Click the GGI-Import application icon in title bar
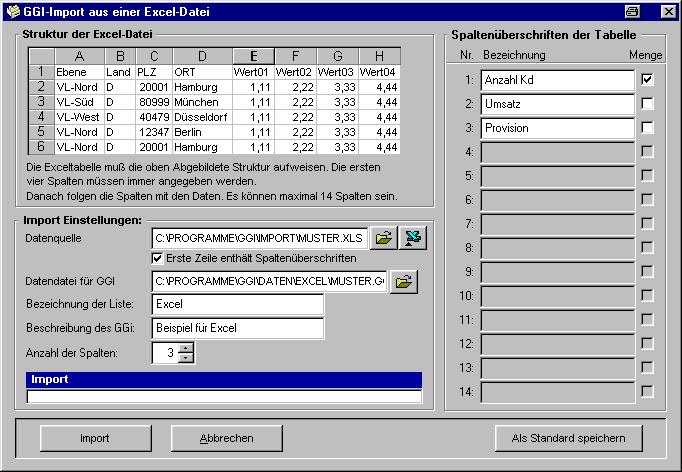This screenshot has width=682, height=472. click(12, 11)
